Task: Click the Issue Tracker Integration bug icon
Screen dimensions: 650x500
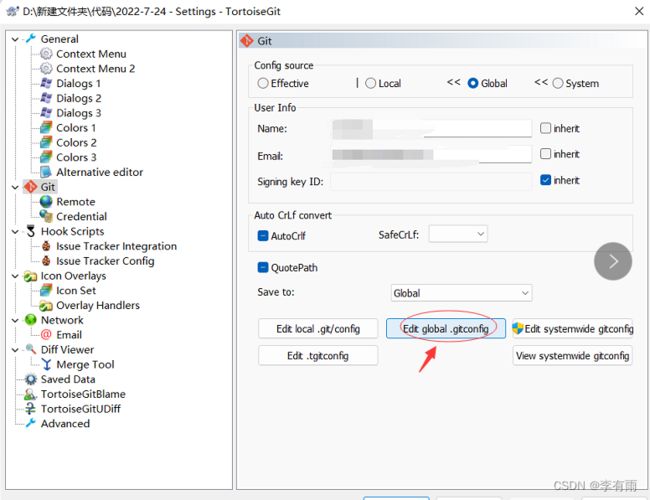Action: (x=46, y=246)
